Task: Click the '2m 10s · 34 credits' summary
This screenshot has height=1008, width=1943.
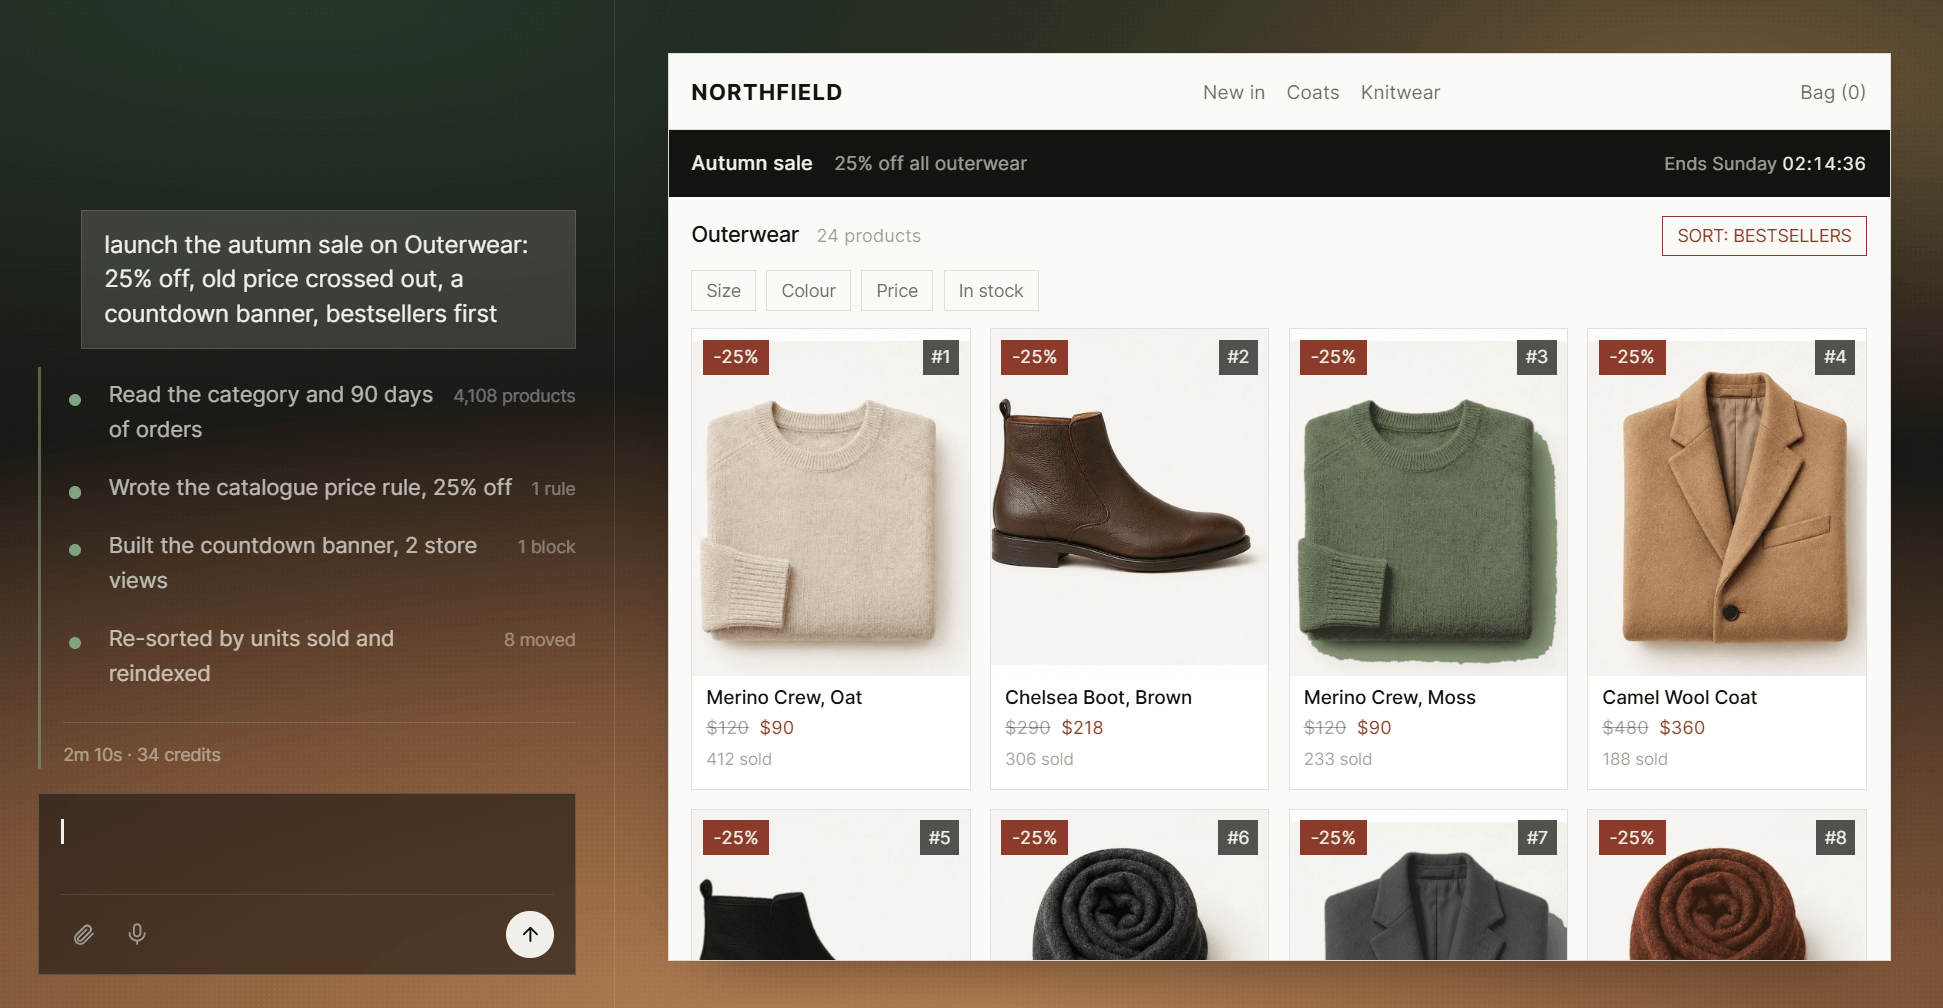Action: [x=142, y=755]
